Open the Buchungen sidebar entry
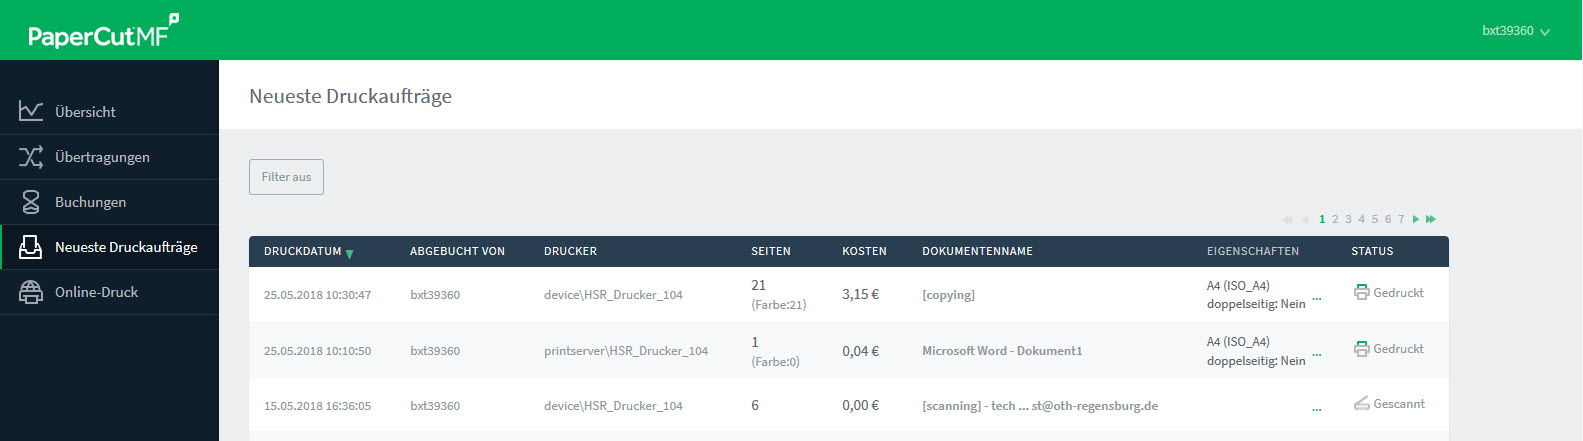 click(x=90, y=202)
